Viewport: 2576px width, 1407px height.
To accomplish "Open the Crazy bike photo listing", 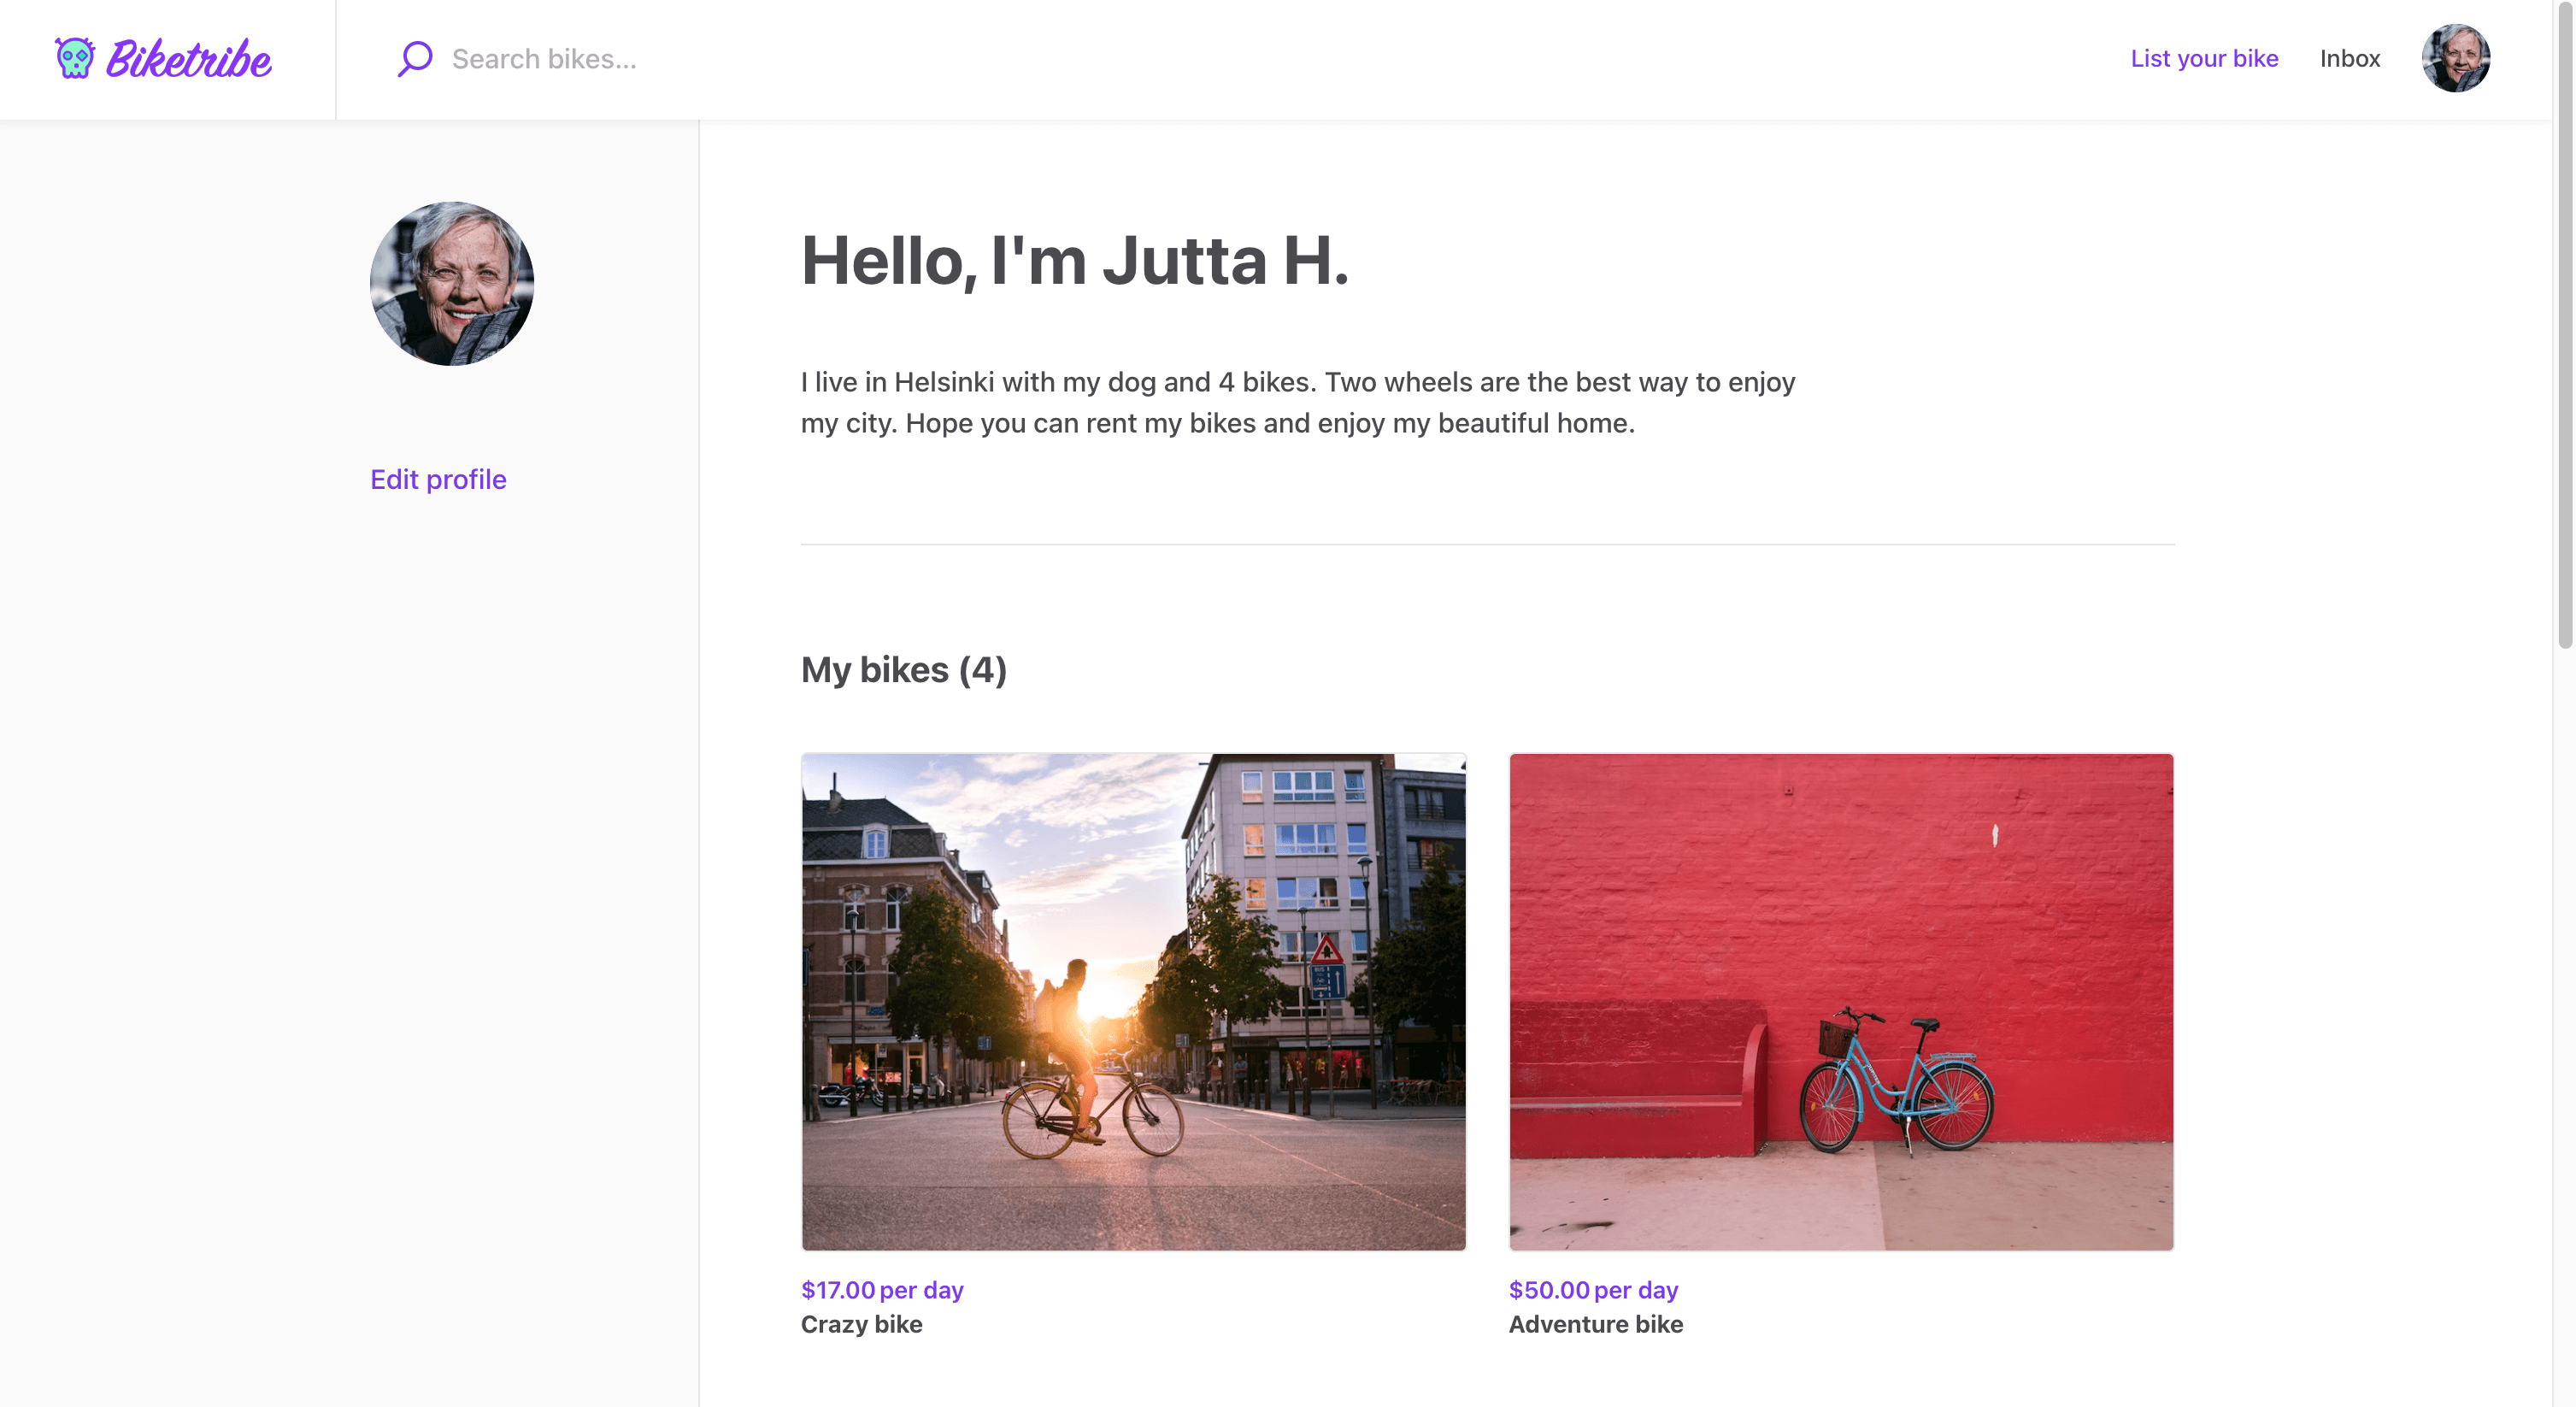I will (x=1133, y=1002).
